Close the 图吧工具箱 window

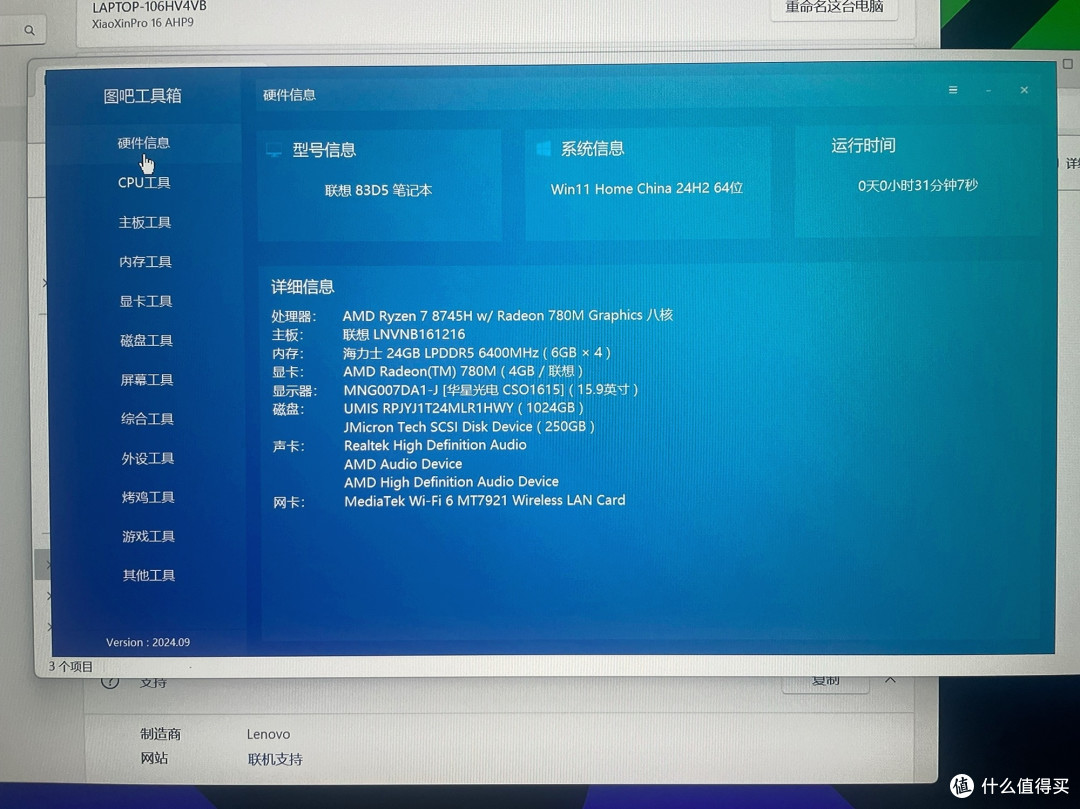click(1024, 90)
